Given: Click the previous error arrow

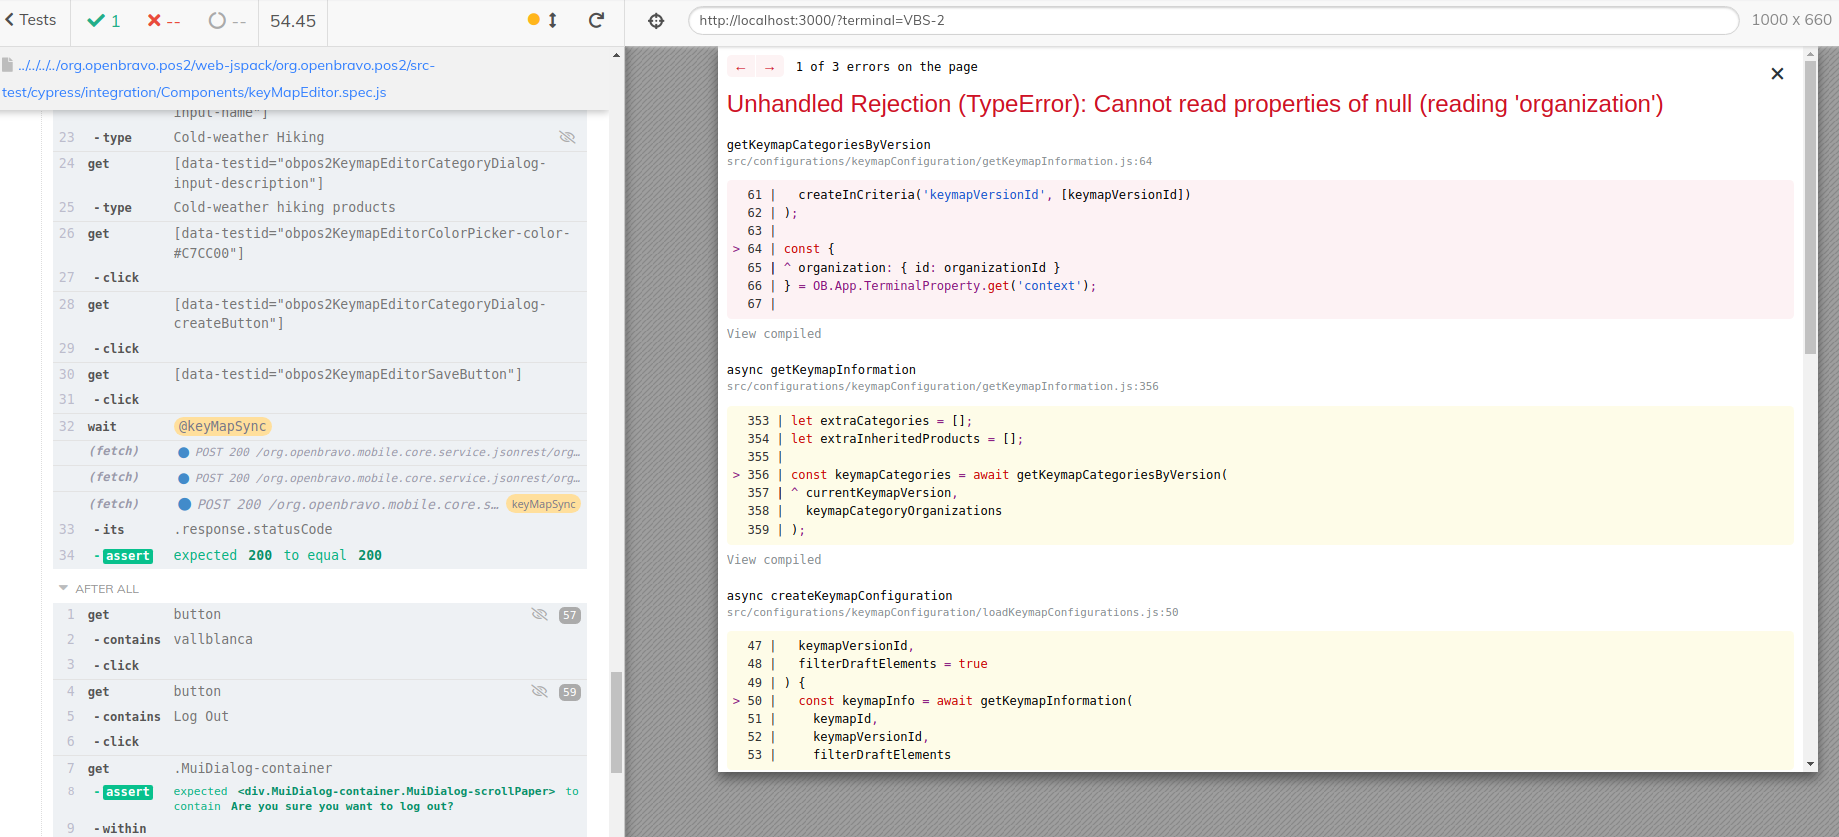Looking at the screenshot, I should click(741, 67).
